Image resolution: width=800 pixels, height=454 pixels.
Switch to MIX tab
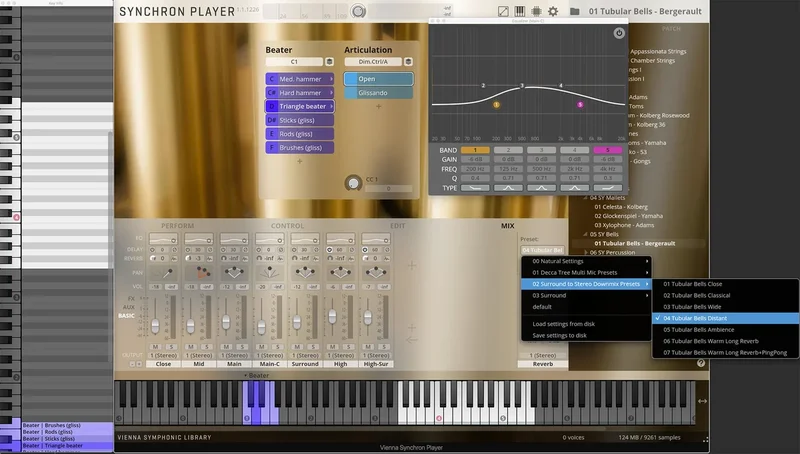pos(508,225)
